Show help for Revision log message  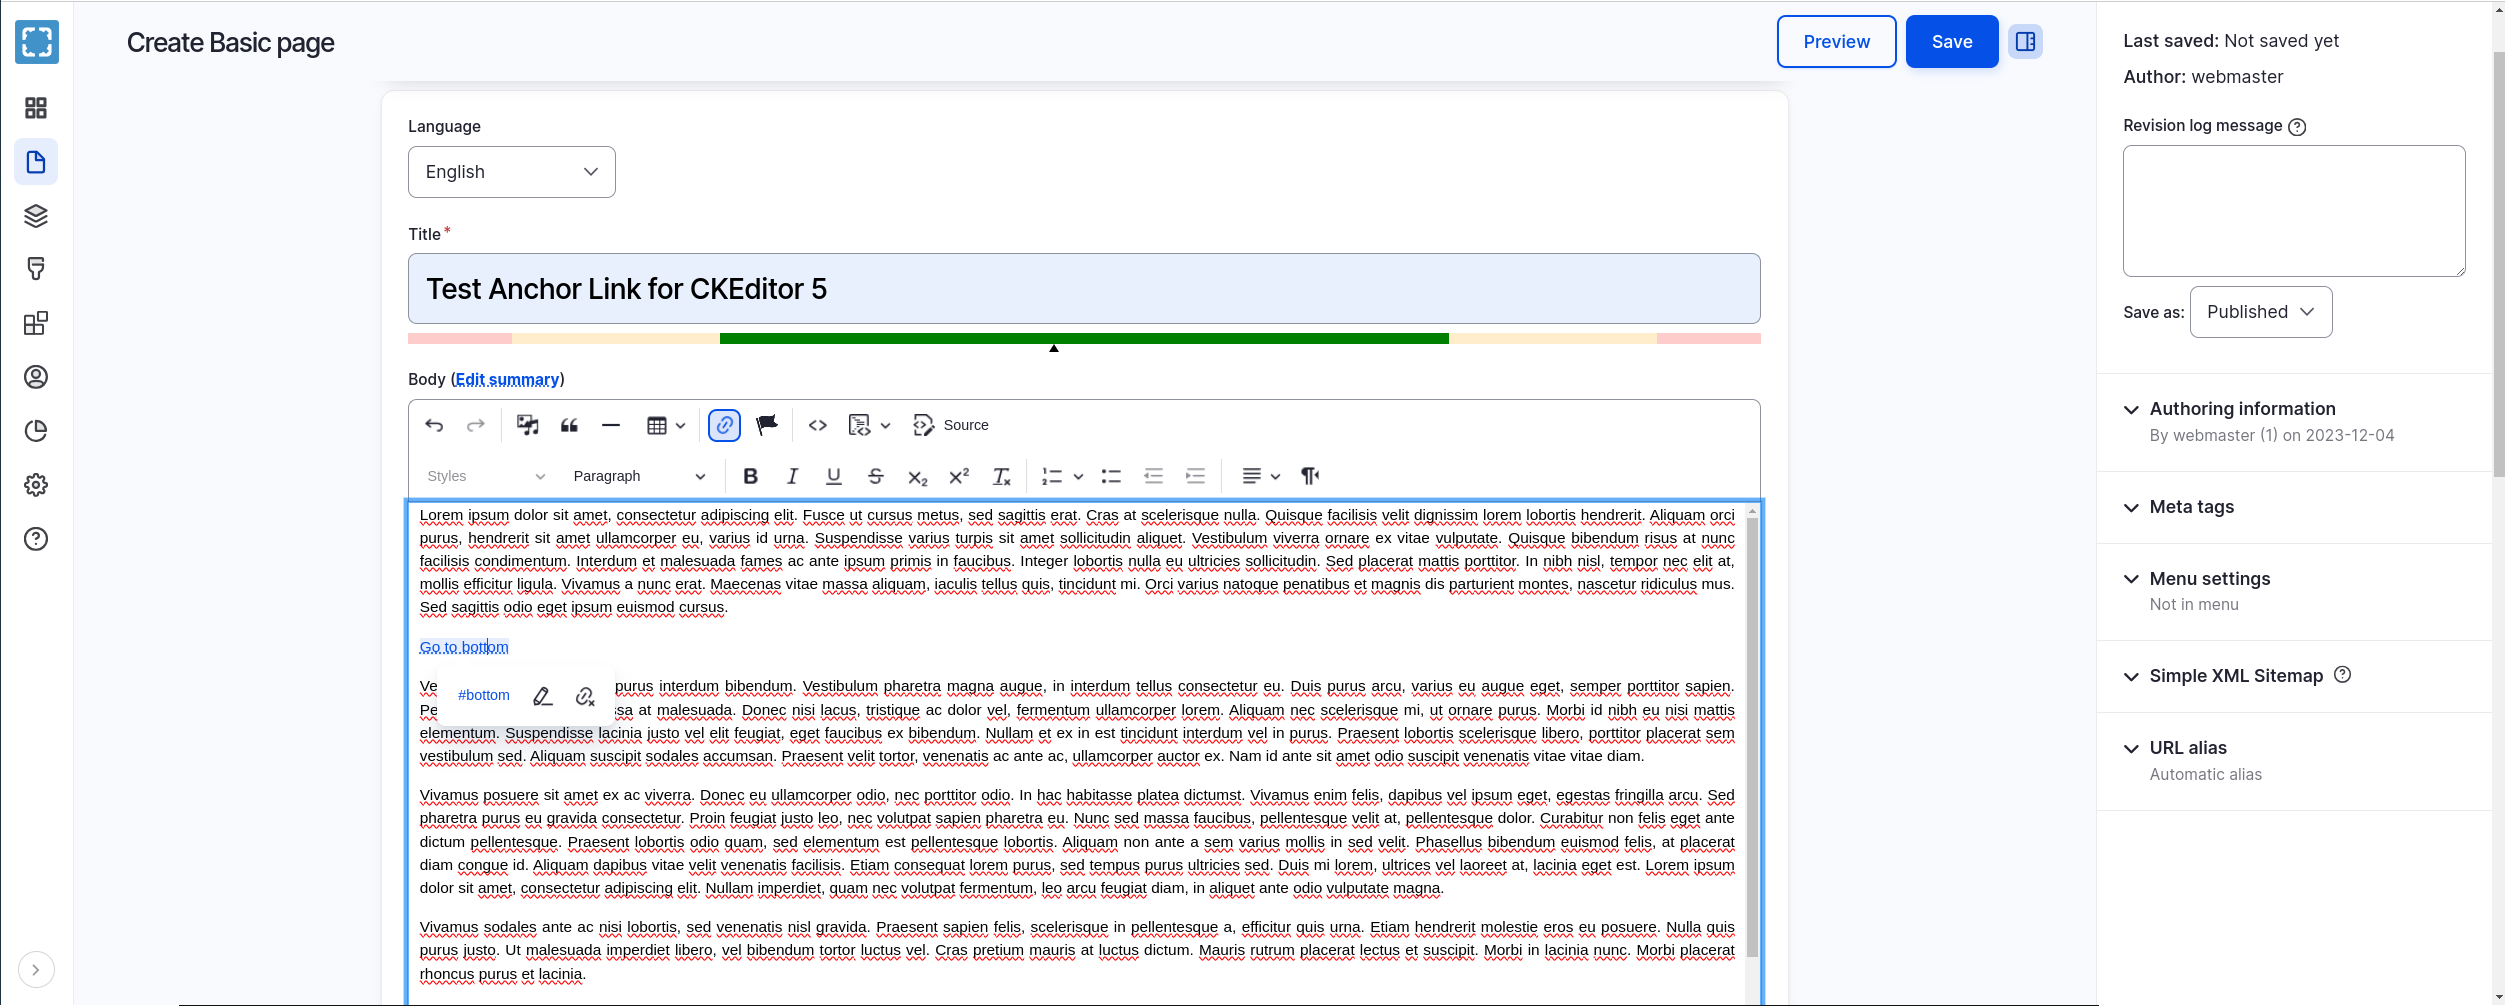pos(2298,127)
